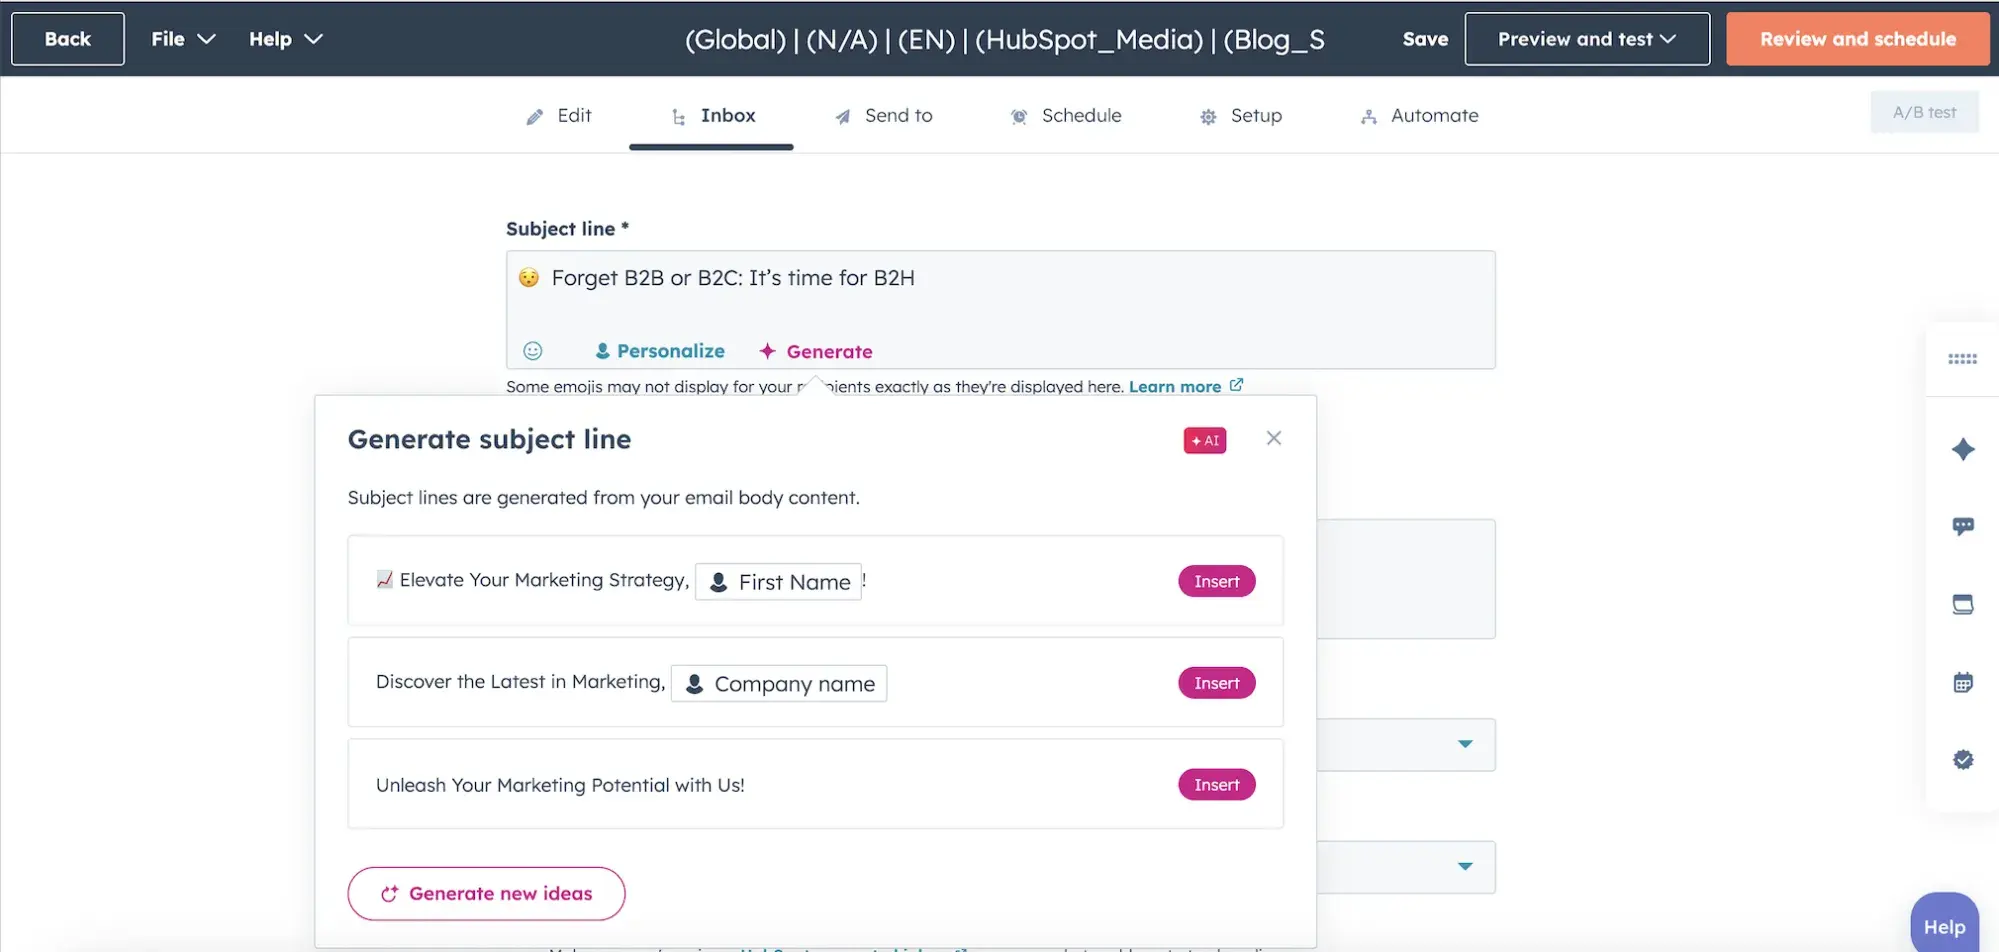Open the emoji picker below the subject line
This screenshot has height=952, width=1999.
532,351
